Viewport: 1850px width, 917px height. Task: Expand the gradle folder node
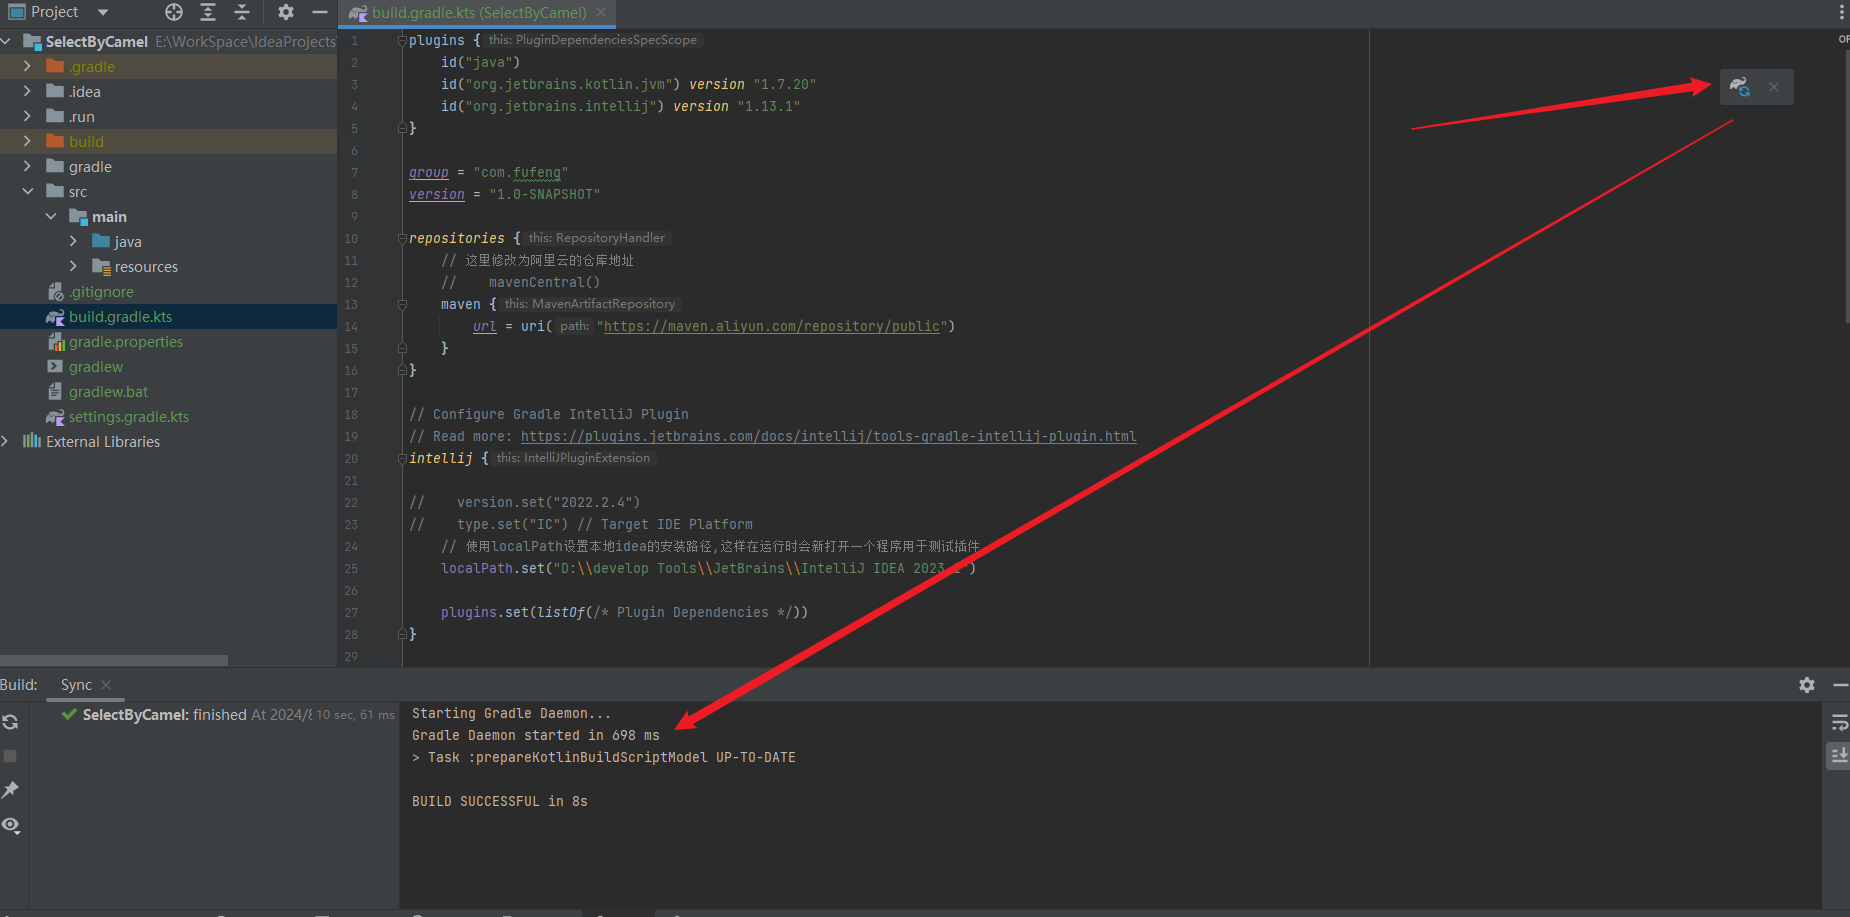tap(27, 166)
